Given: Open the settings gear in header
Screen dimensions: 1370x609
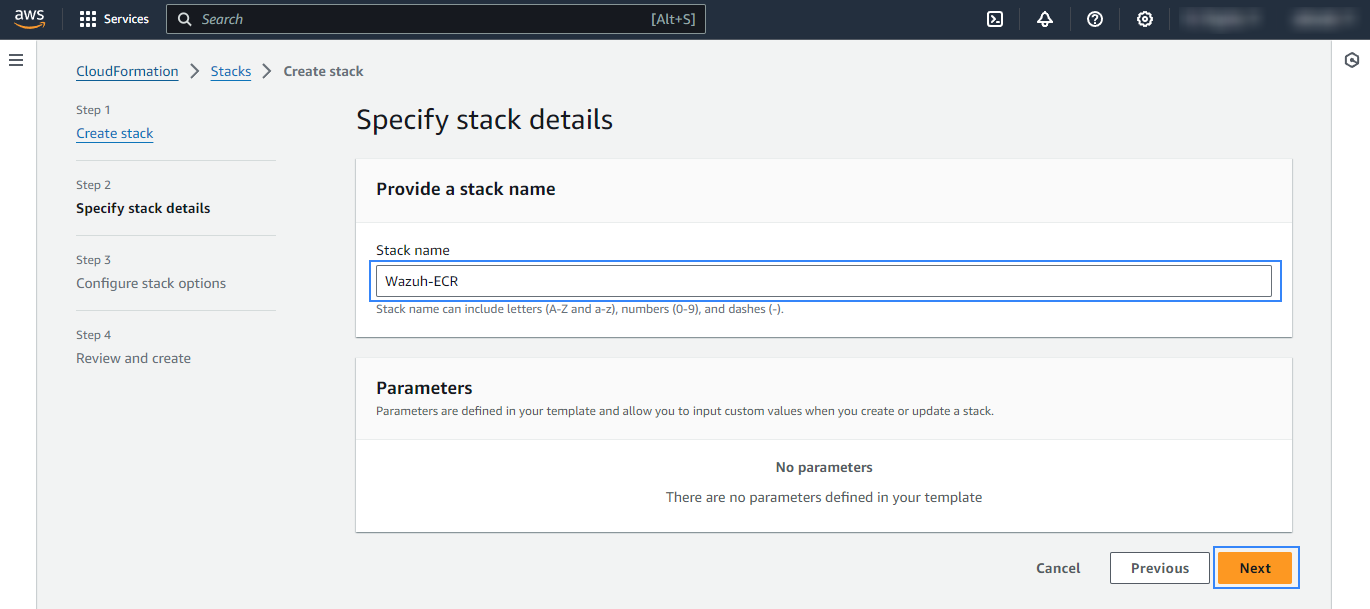Looking at the screenshot, I should [1145, 19].
